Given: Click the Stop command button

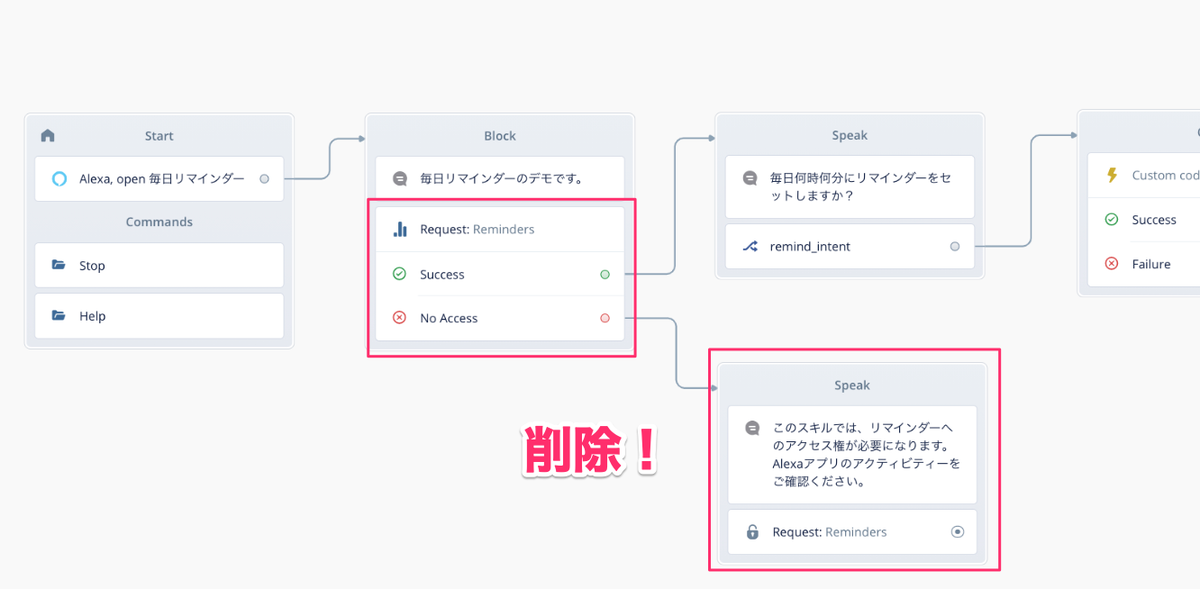Looking at the screenshot, I should 159,265.
